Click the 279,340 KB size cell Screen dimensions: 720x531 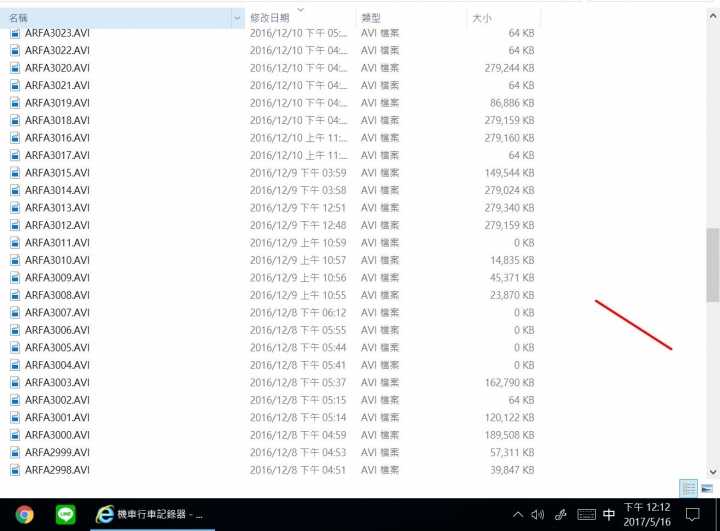[x=509, y=208]
